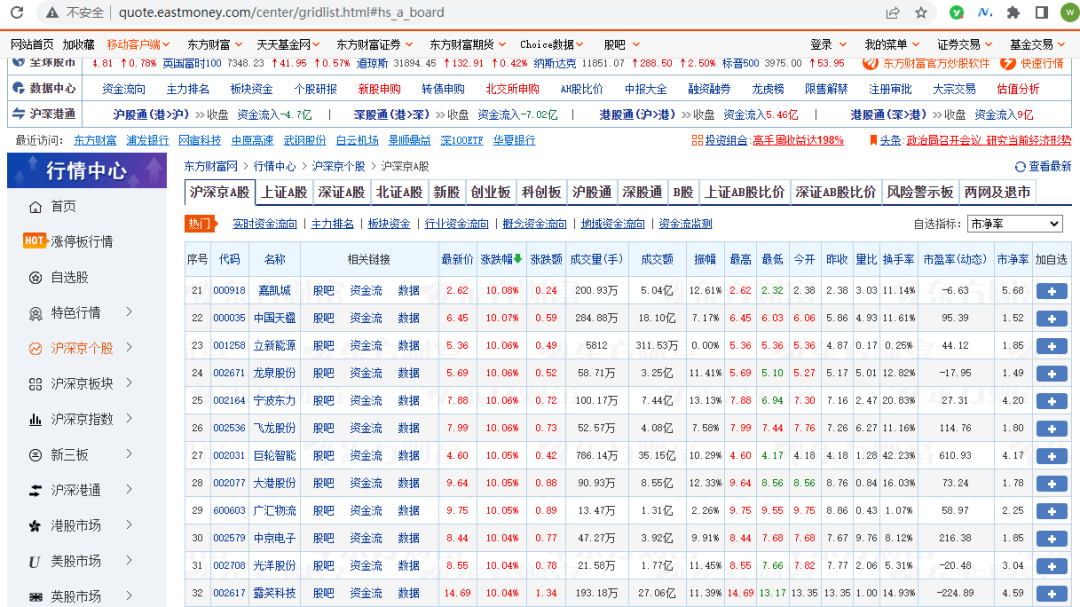
Task: Open 自选股 sidebar icon
Action: point(36,278)
